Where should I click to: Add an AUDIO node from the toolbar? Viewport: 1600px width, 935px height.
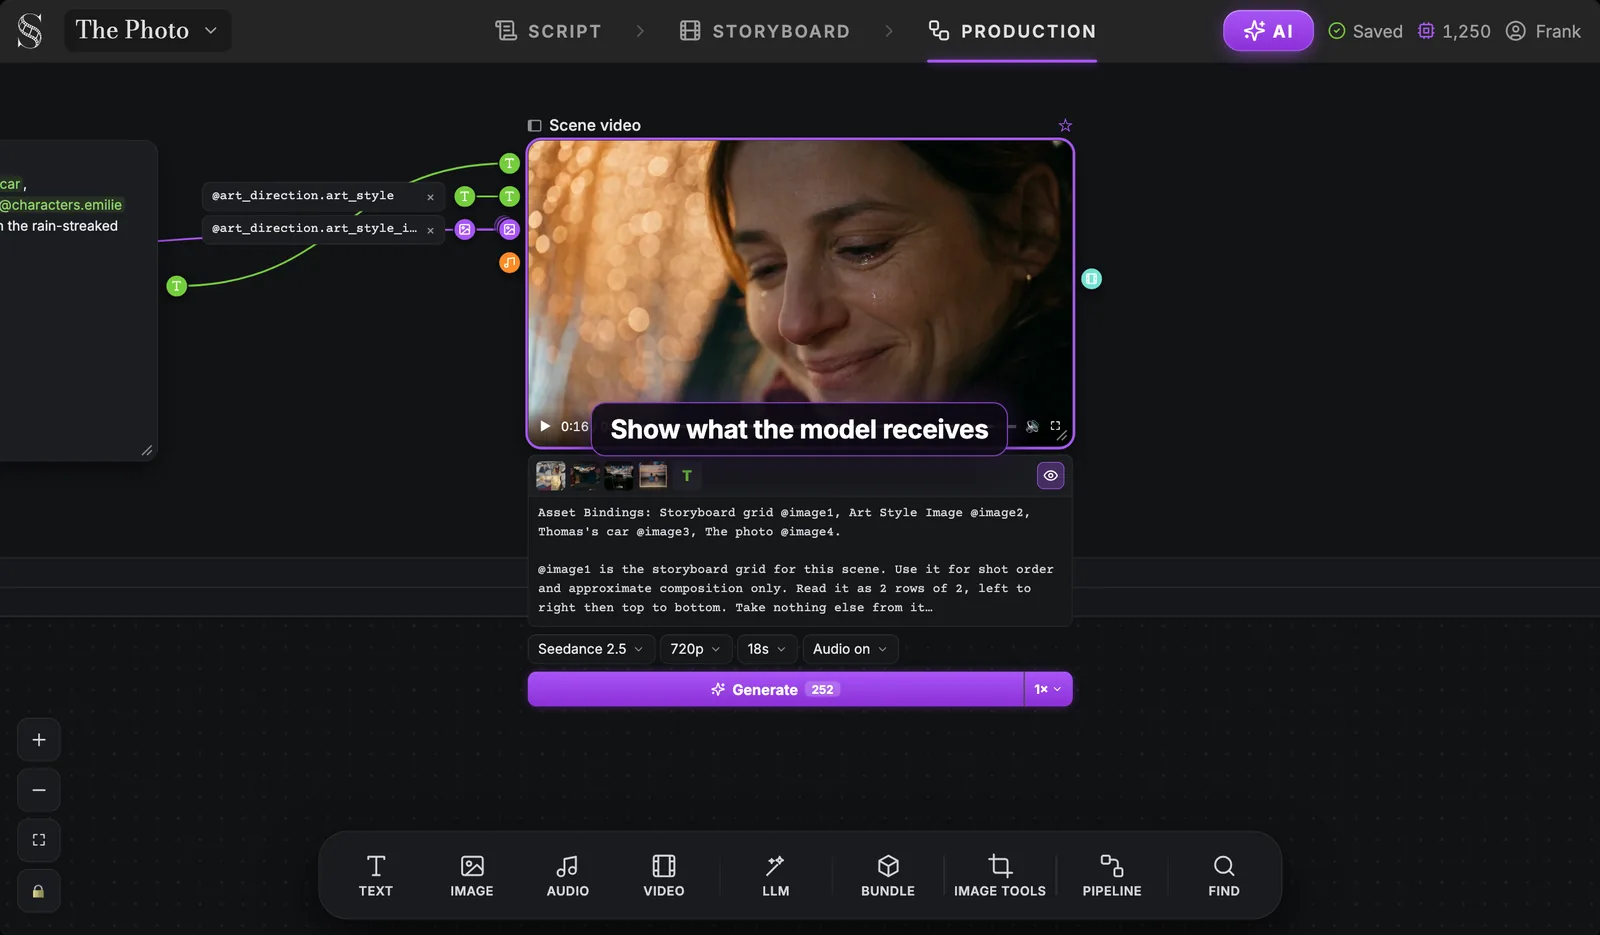click(568, 876)
